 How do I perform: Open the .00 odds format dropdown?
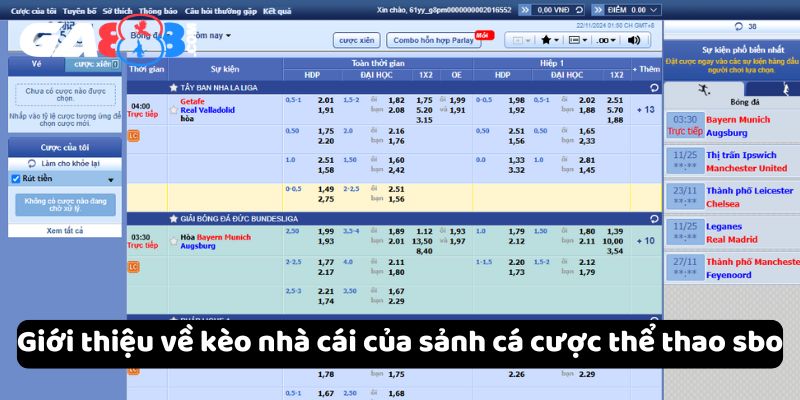[x=606, y=40]
